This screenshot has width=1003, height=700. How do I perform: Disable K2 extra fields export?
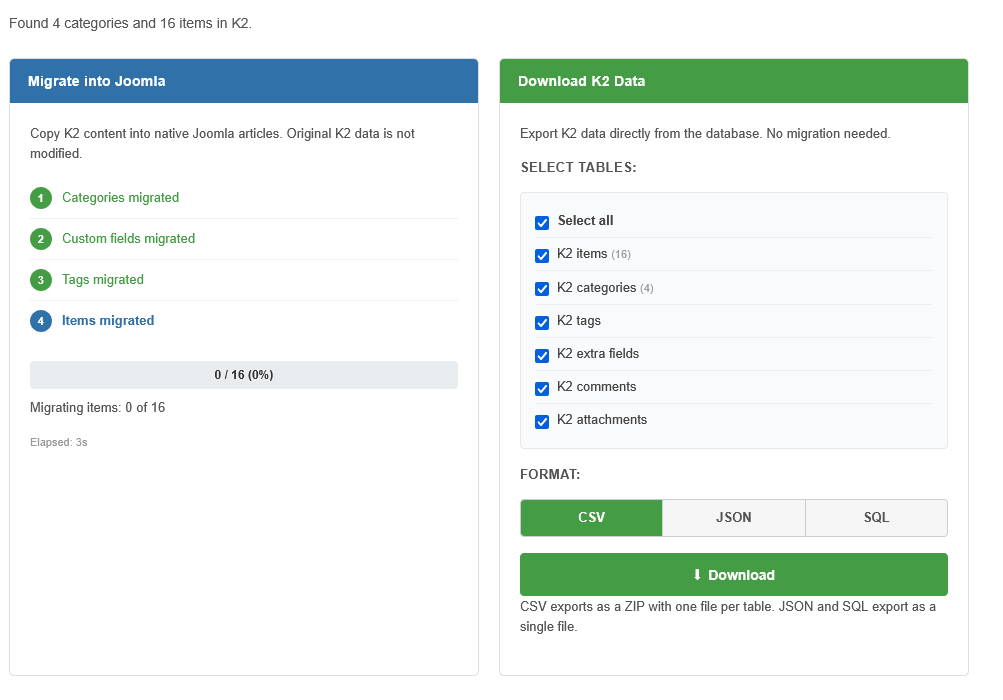click(542, 355)
